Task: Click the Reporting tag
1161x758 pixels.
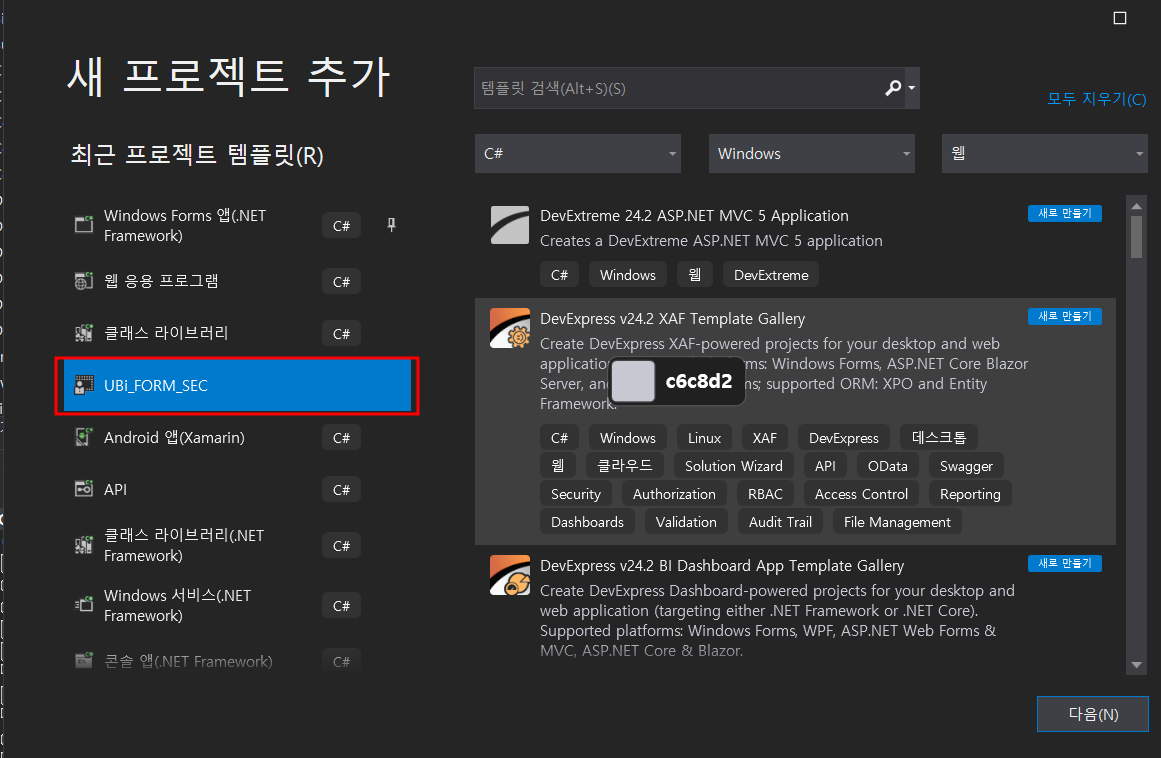Action: [x=970, y=494]
